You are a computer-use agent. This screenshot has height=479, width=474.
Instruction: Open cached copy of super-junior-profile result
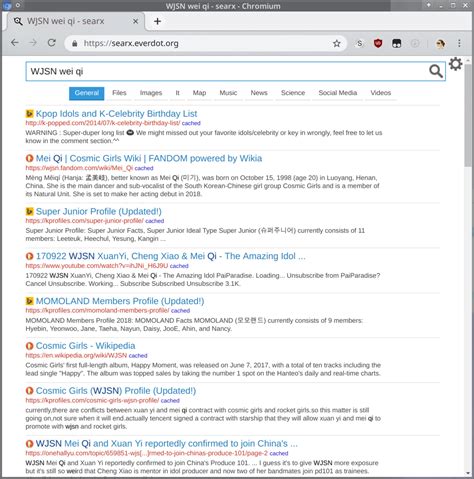click(155, 221)
